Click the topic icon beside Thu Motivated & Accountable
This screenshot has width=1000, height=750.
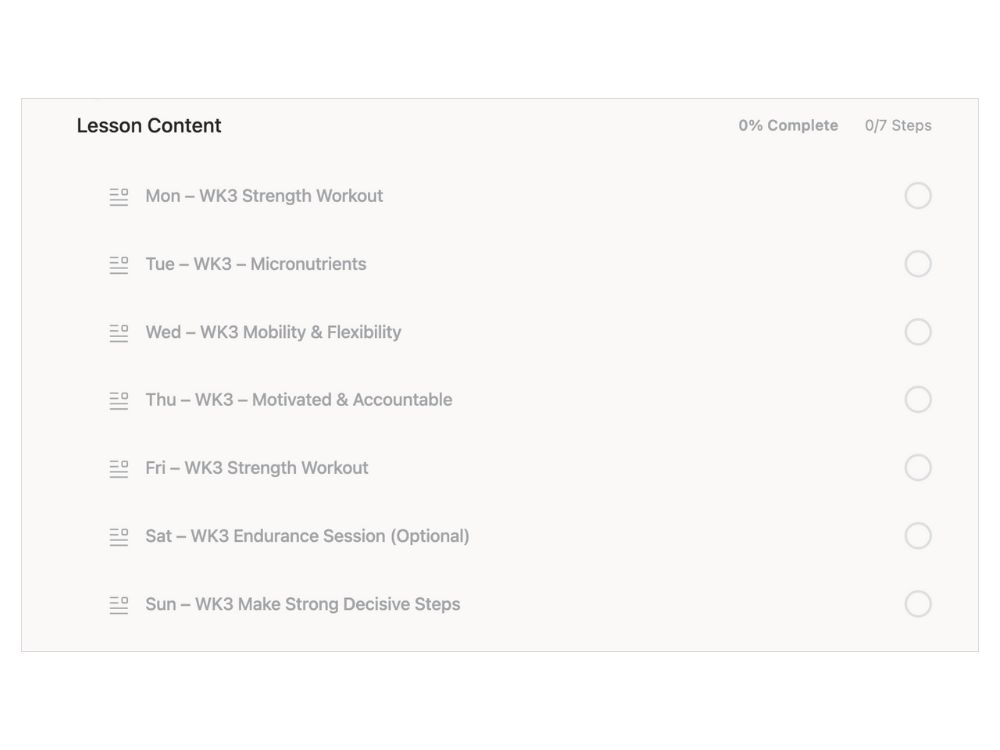click(119, 401)
